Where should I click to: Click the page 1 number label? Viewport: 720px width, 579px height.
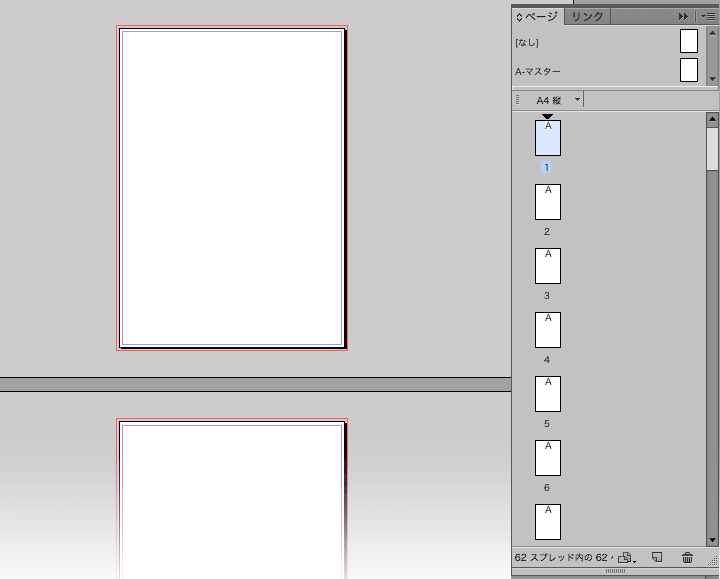pyautogui.click(x=547, y=168)
